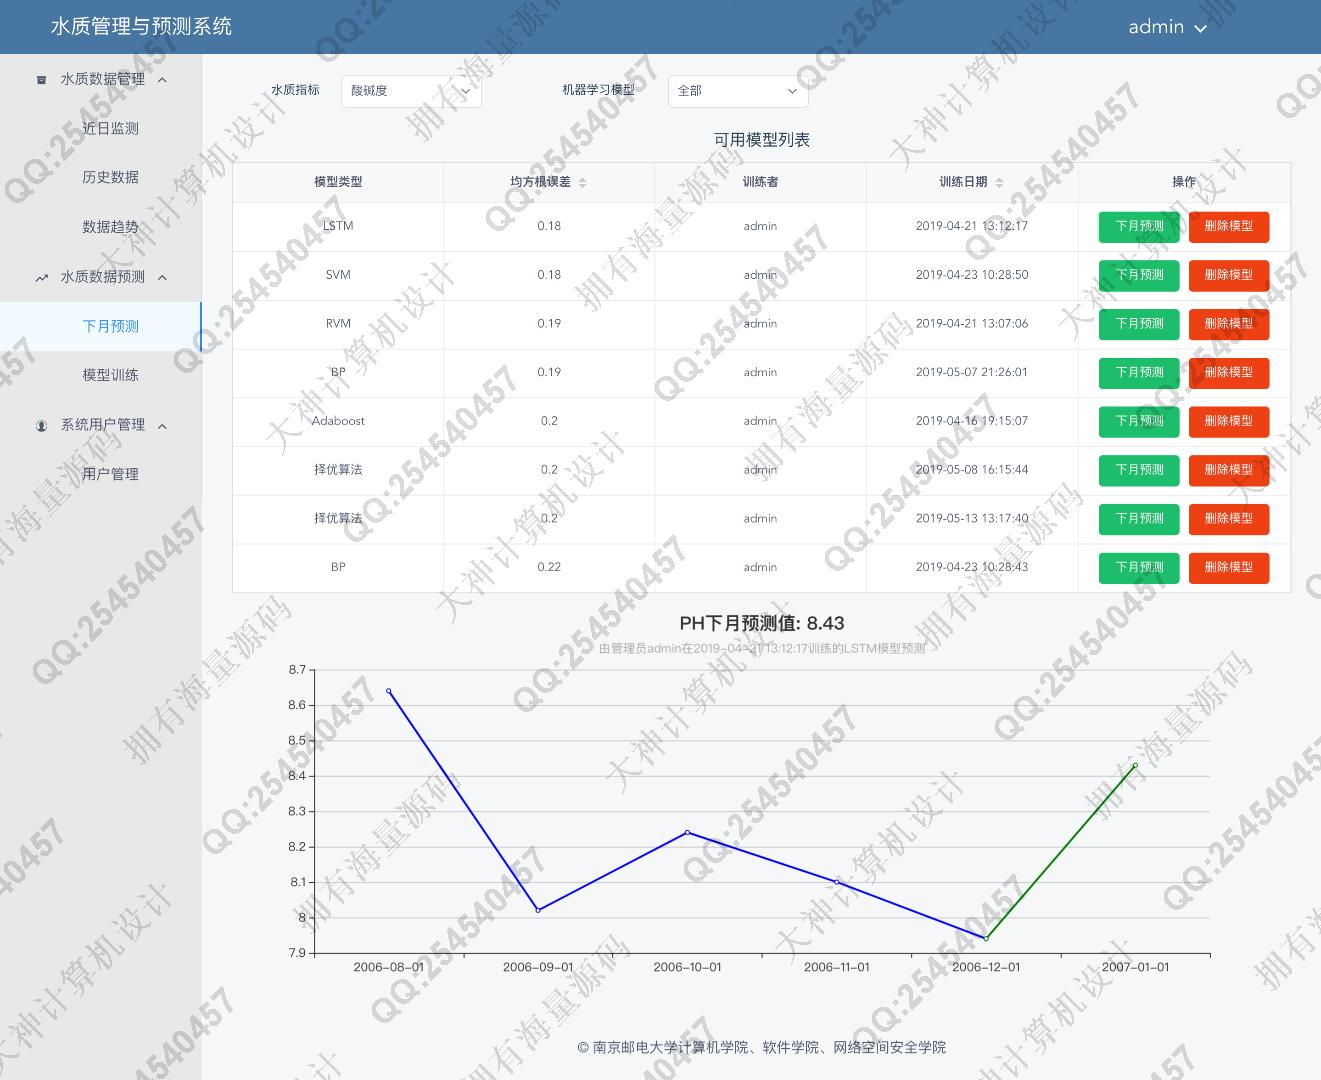Click the 2007-01-01 predicted data point
1321x1080 pixels.
coord(1135,765)
